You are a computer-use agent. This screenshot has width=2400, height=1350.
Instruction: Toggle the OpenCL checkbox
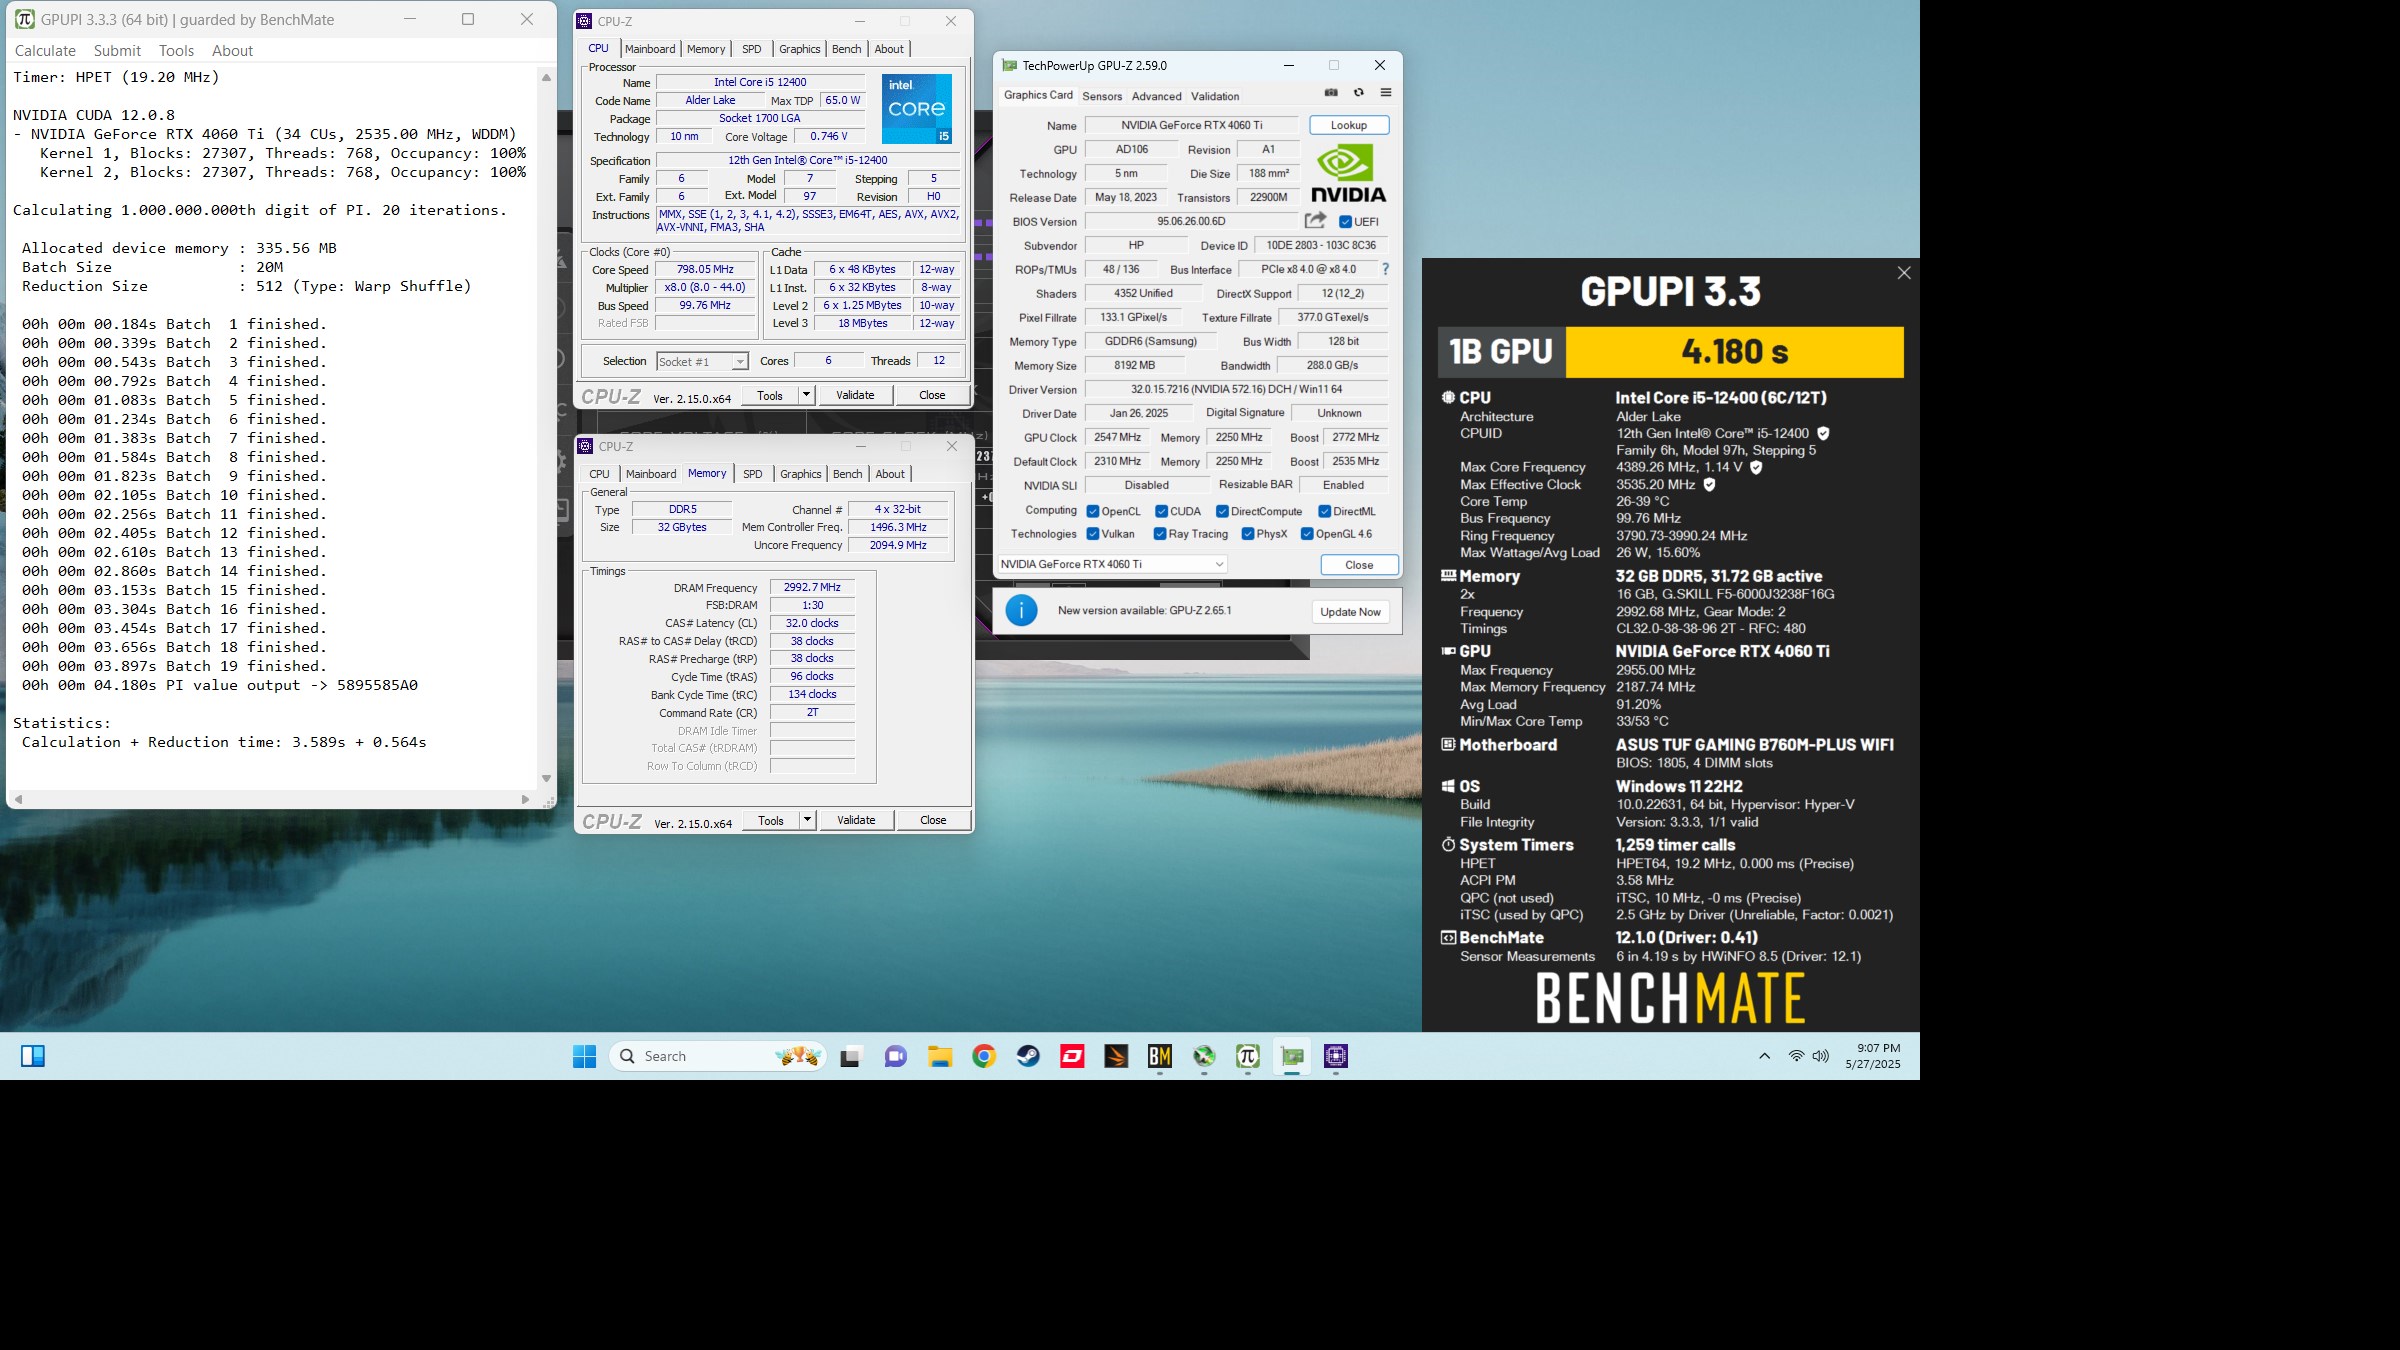click(1093, 512)
